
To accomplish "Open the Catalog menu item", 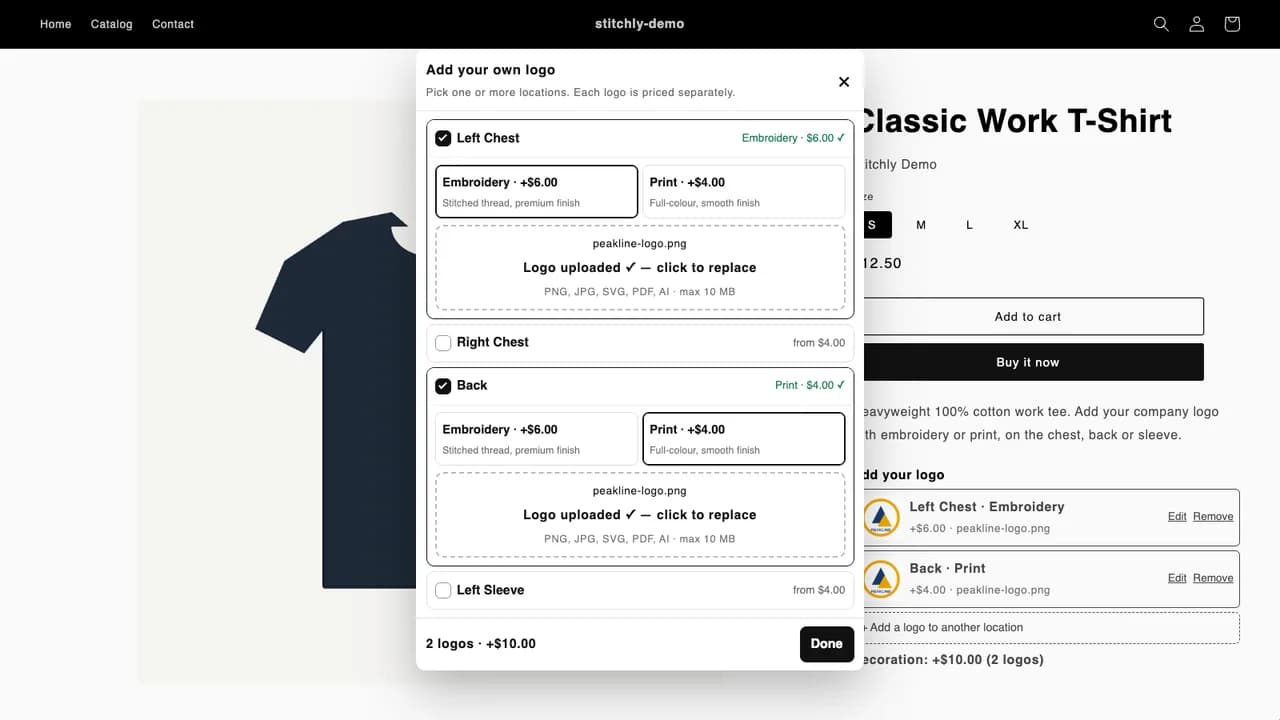I will [112, 24].
